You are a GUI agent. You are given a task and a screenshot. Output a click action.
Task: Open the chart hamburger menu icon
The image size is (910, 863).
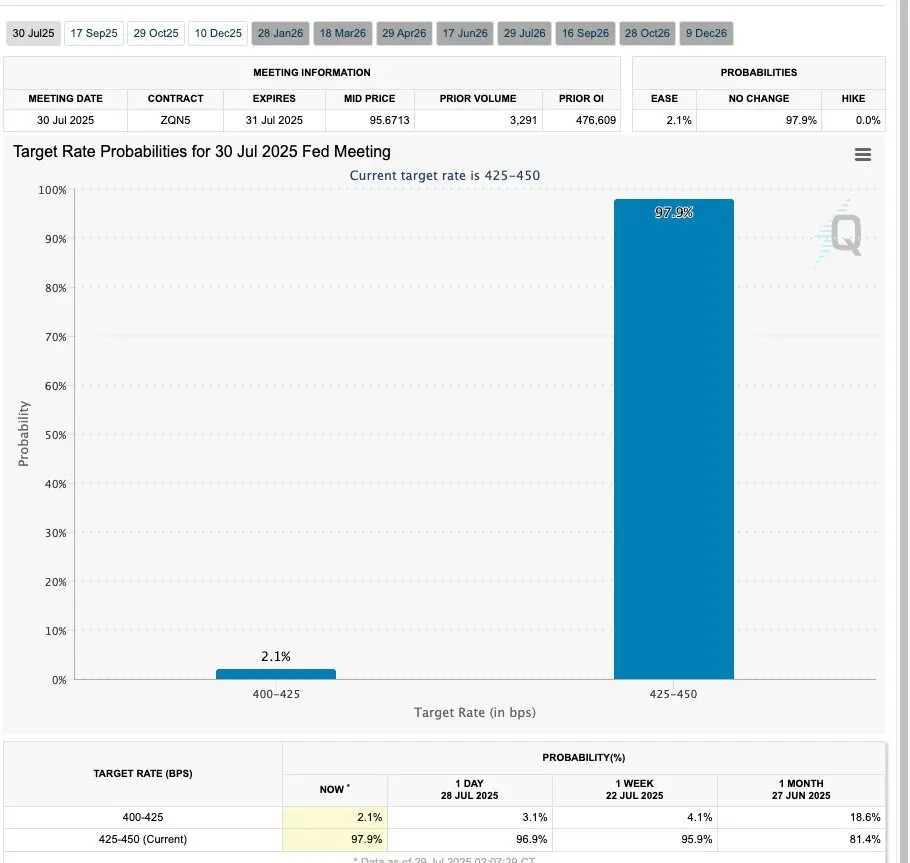pyautogui.click(x=862, y=154)
